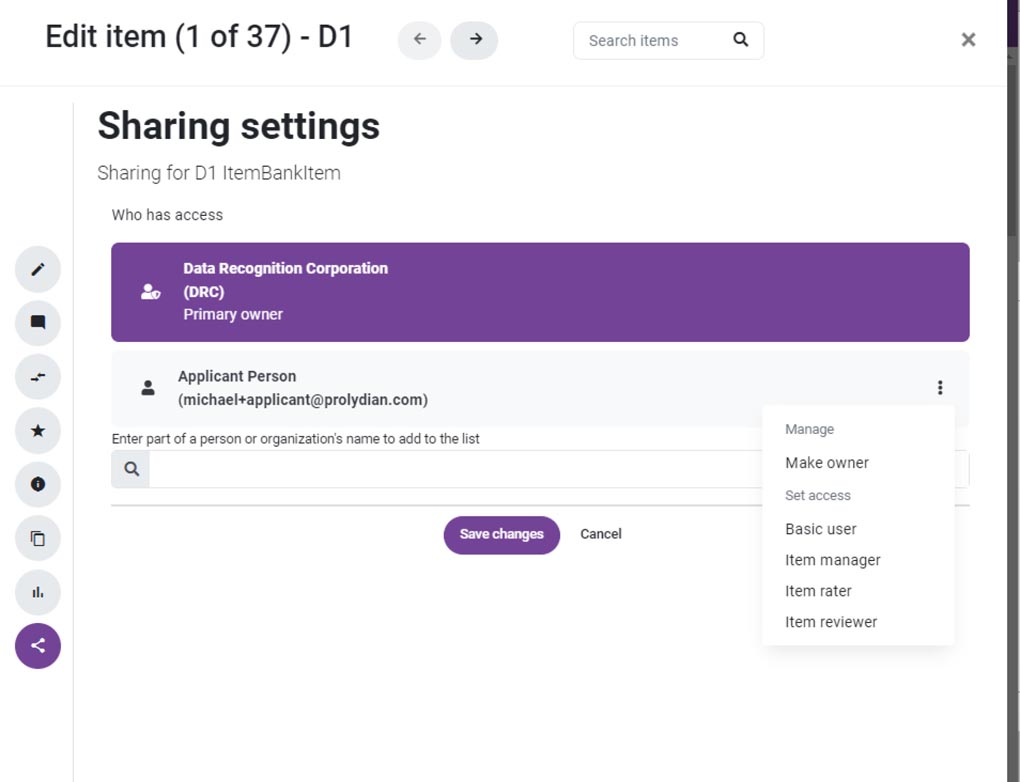
Task: Click the search magnifier in Search items
Action: [x=740, y=40]
